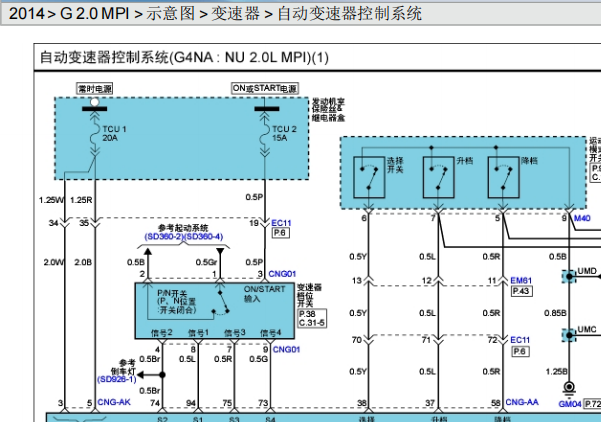Click the CNG-AK connector label
Screen dimensions: 601x422
(114, 402)
